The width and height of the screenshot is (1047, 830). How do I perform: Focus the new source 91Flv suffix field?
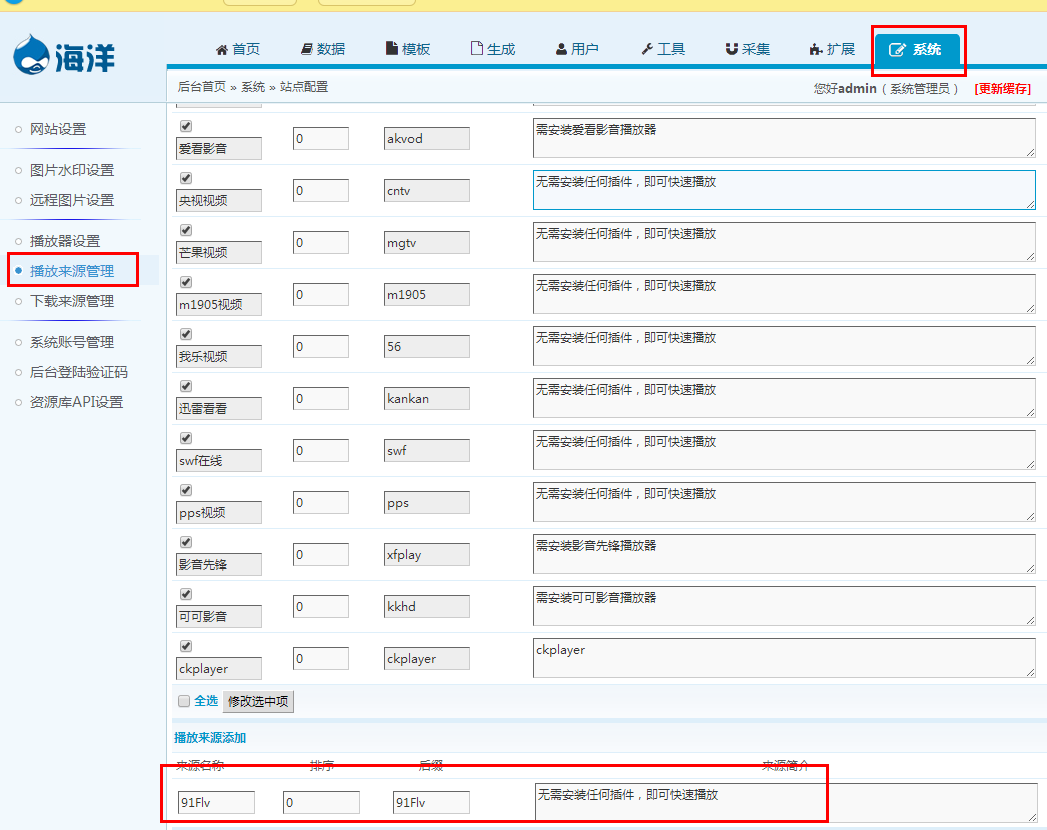pos(431,803)
